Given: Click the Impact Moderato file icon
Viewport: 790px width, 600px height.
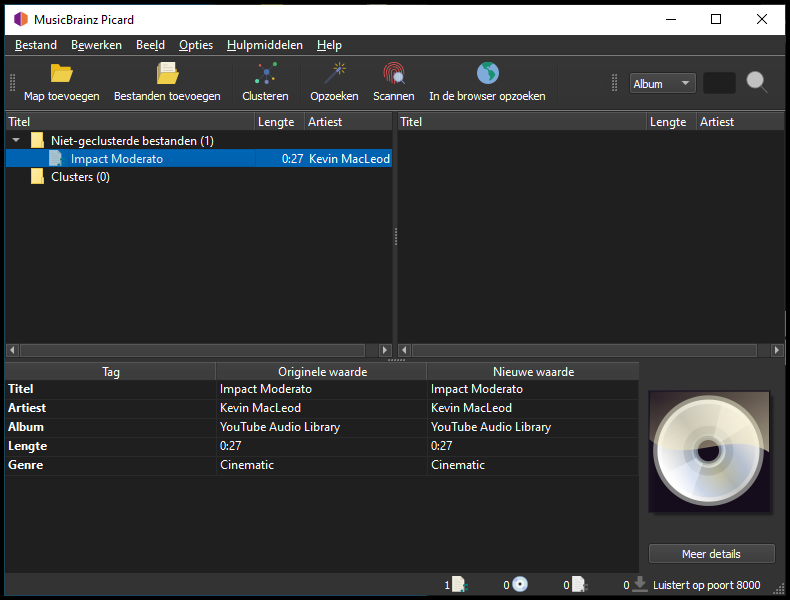Looking at the screenshot, I should pyautogui.click(x=55, y=159).
